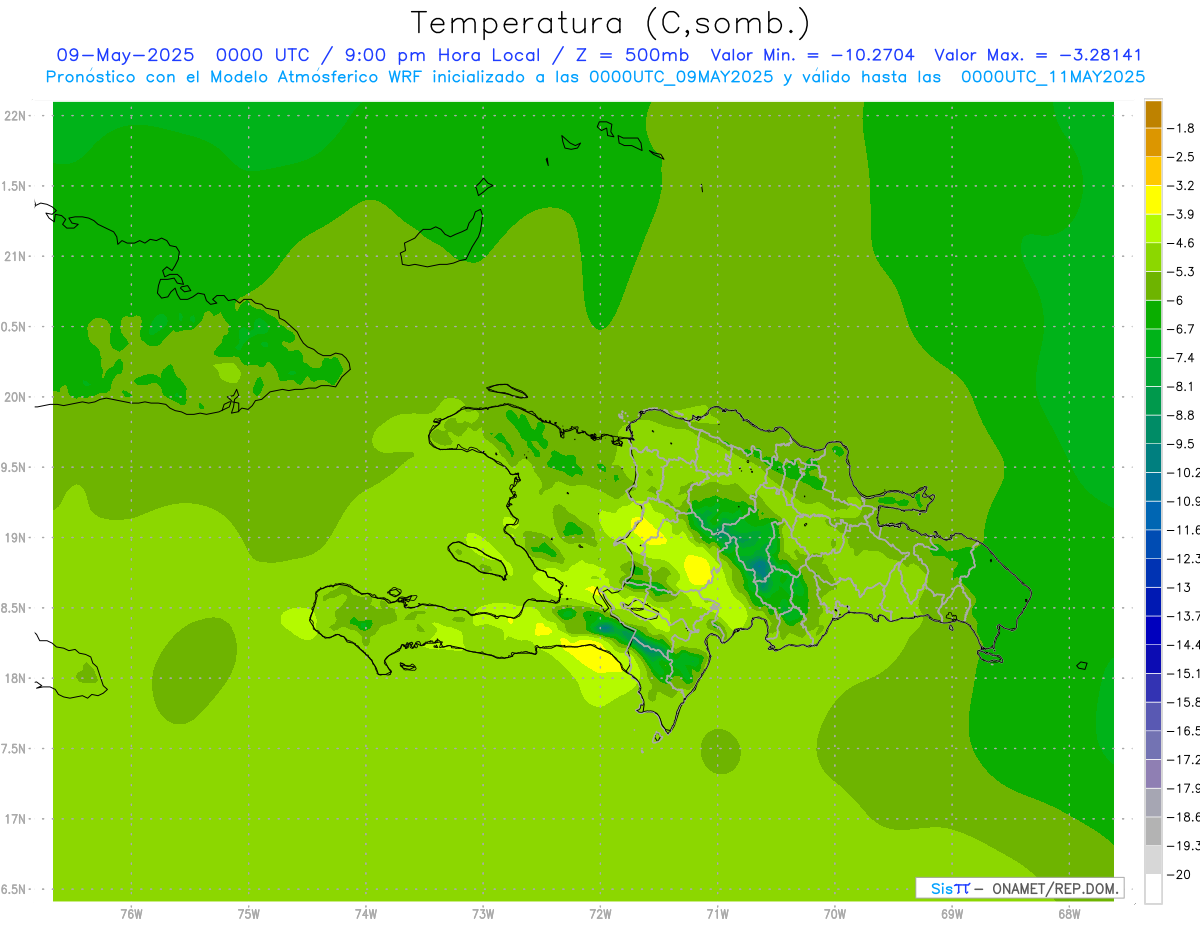Viewport: 1200px width, 927px height.
Task: Click the '-17.2' legend value
Action: pyautogui.click(x=1184, y=759)
